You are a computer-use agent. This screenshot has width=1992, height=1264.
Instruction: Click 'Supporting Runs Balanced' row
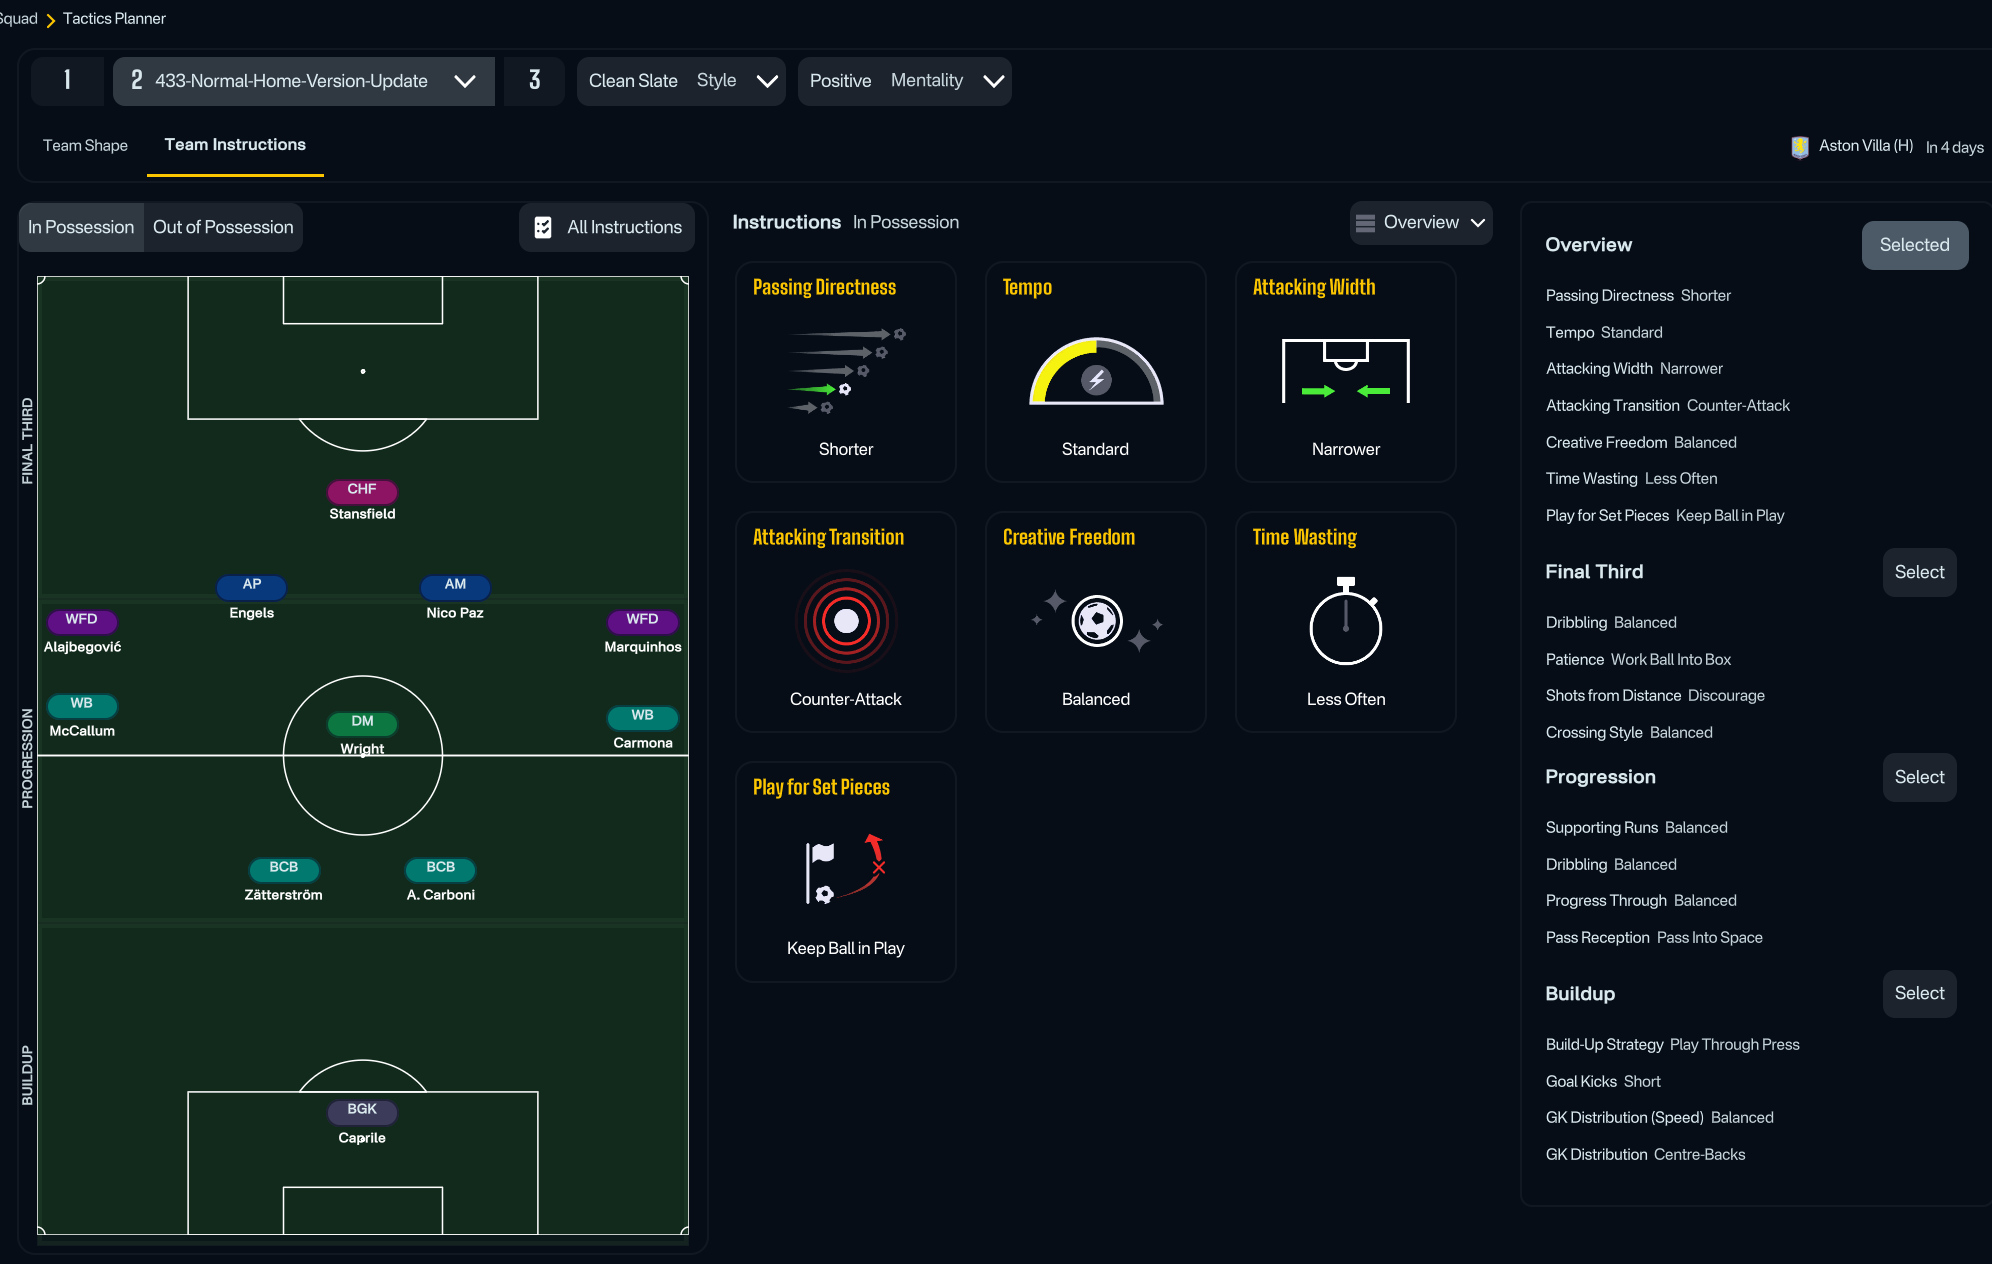1637,828
